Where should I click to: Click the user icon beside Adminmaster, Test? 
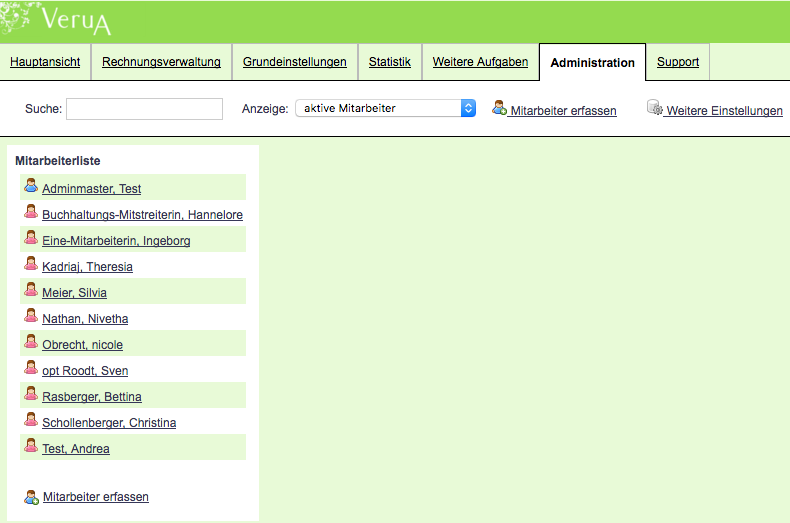(31, 186)
